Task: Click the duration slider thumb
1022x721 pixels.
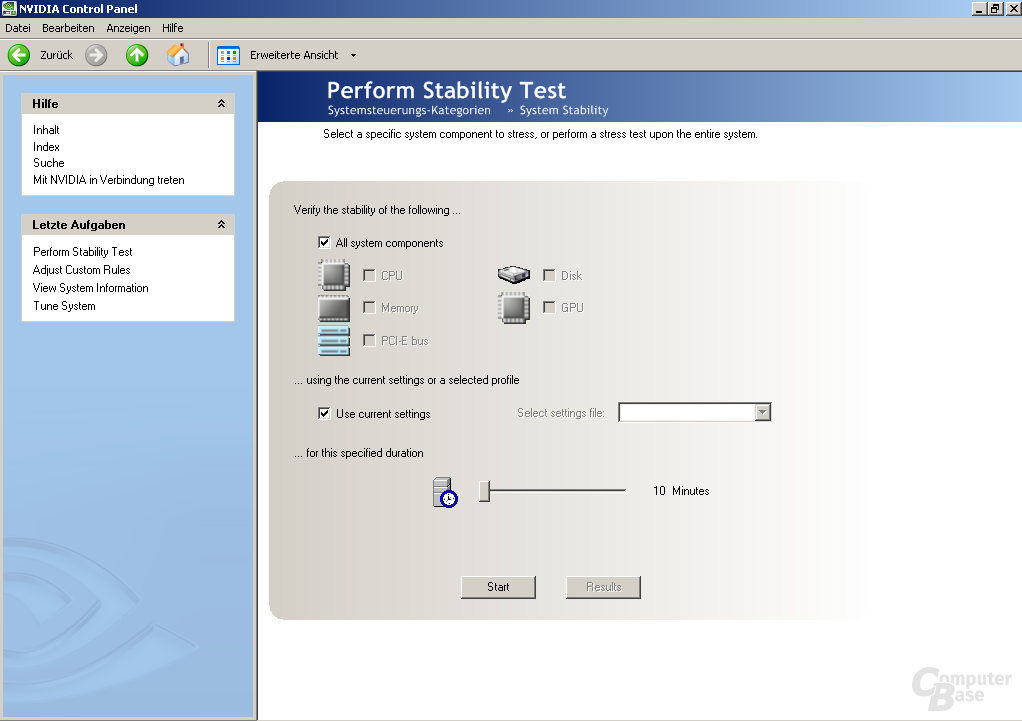Action: coord(484,491)
